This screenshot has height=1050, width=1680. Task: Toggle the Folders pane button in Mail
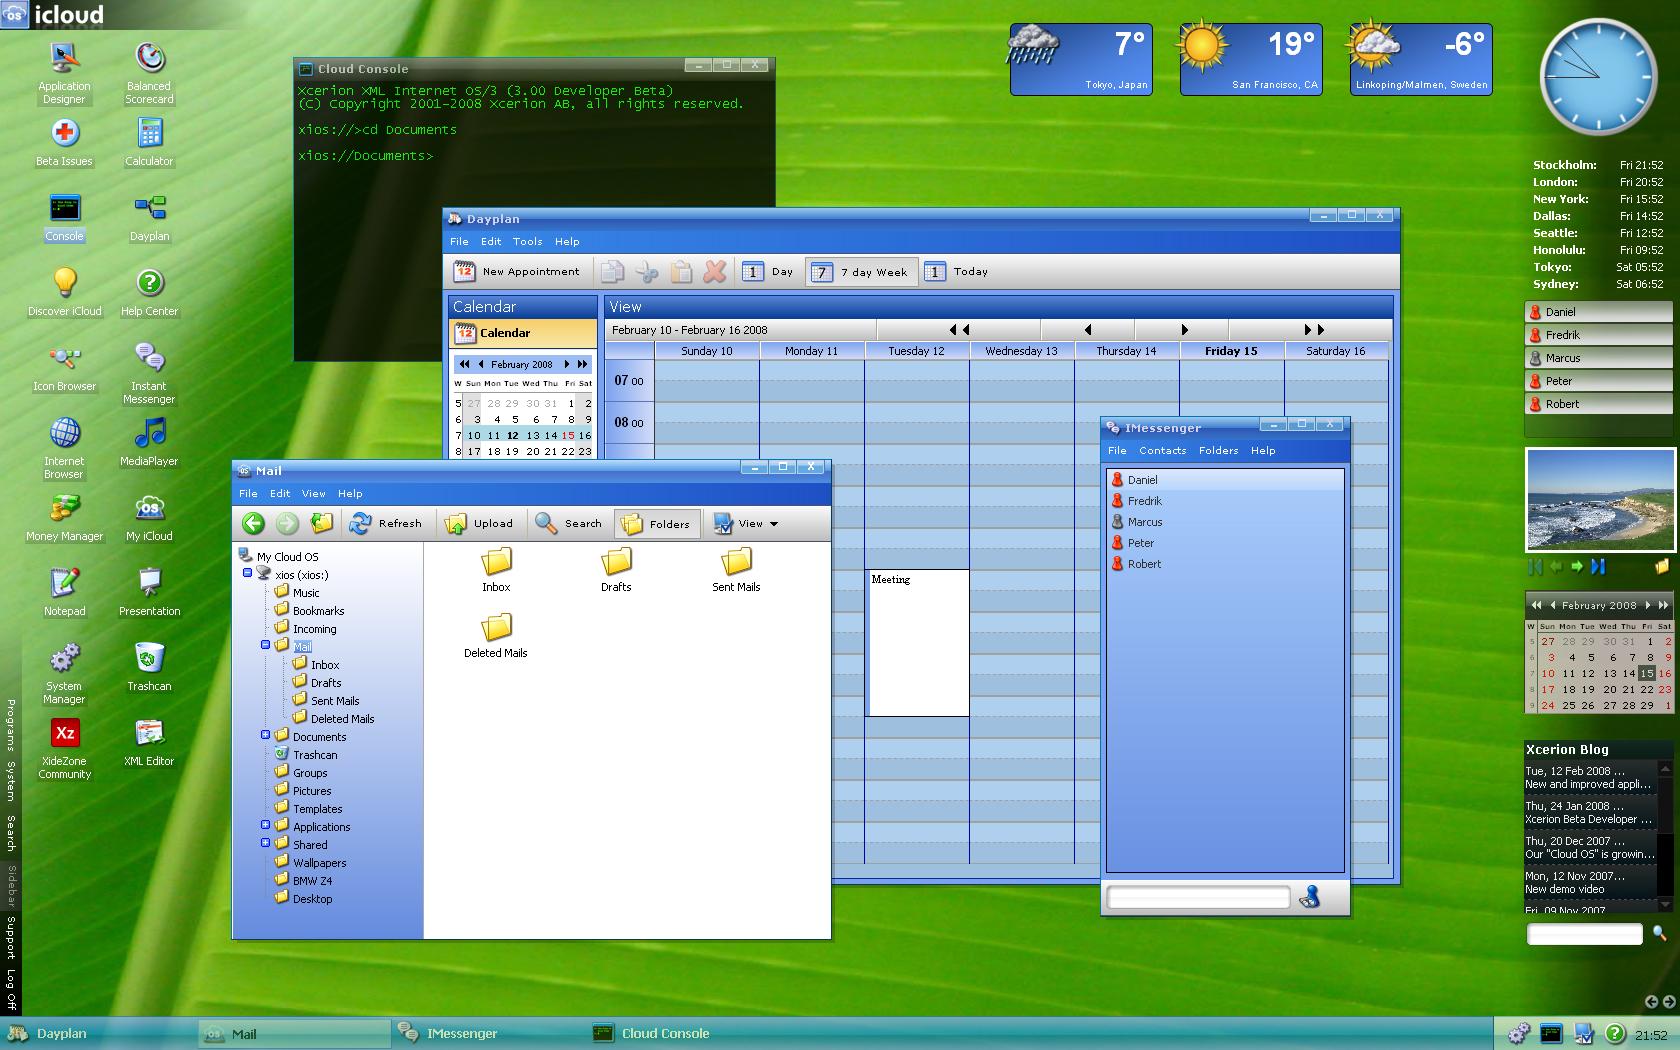[656, 523]
